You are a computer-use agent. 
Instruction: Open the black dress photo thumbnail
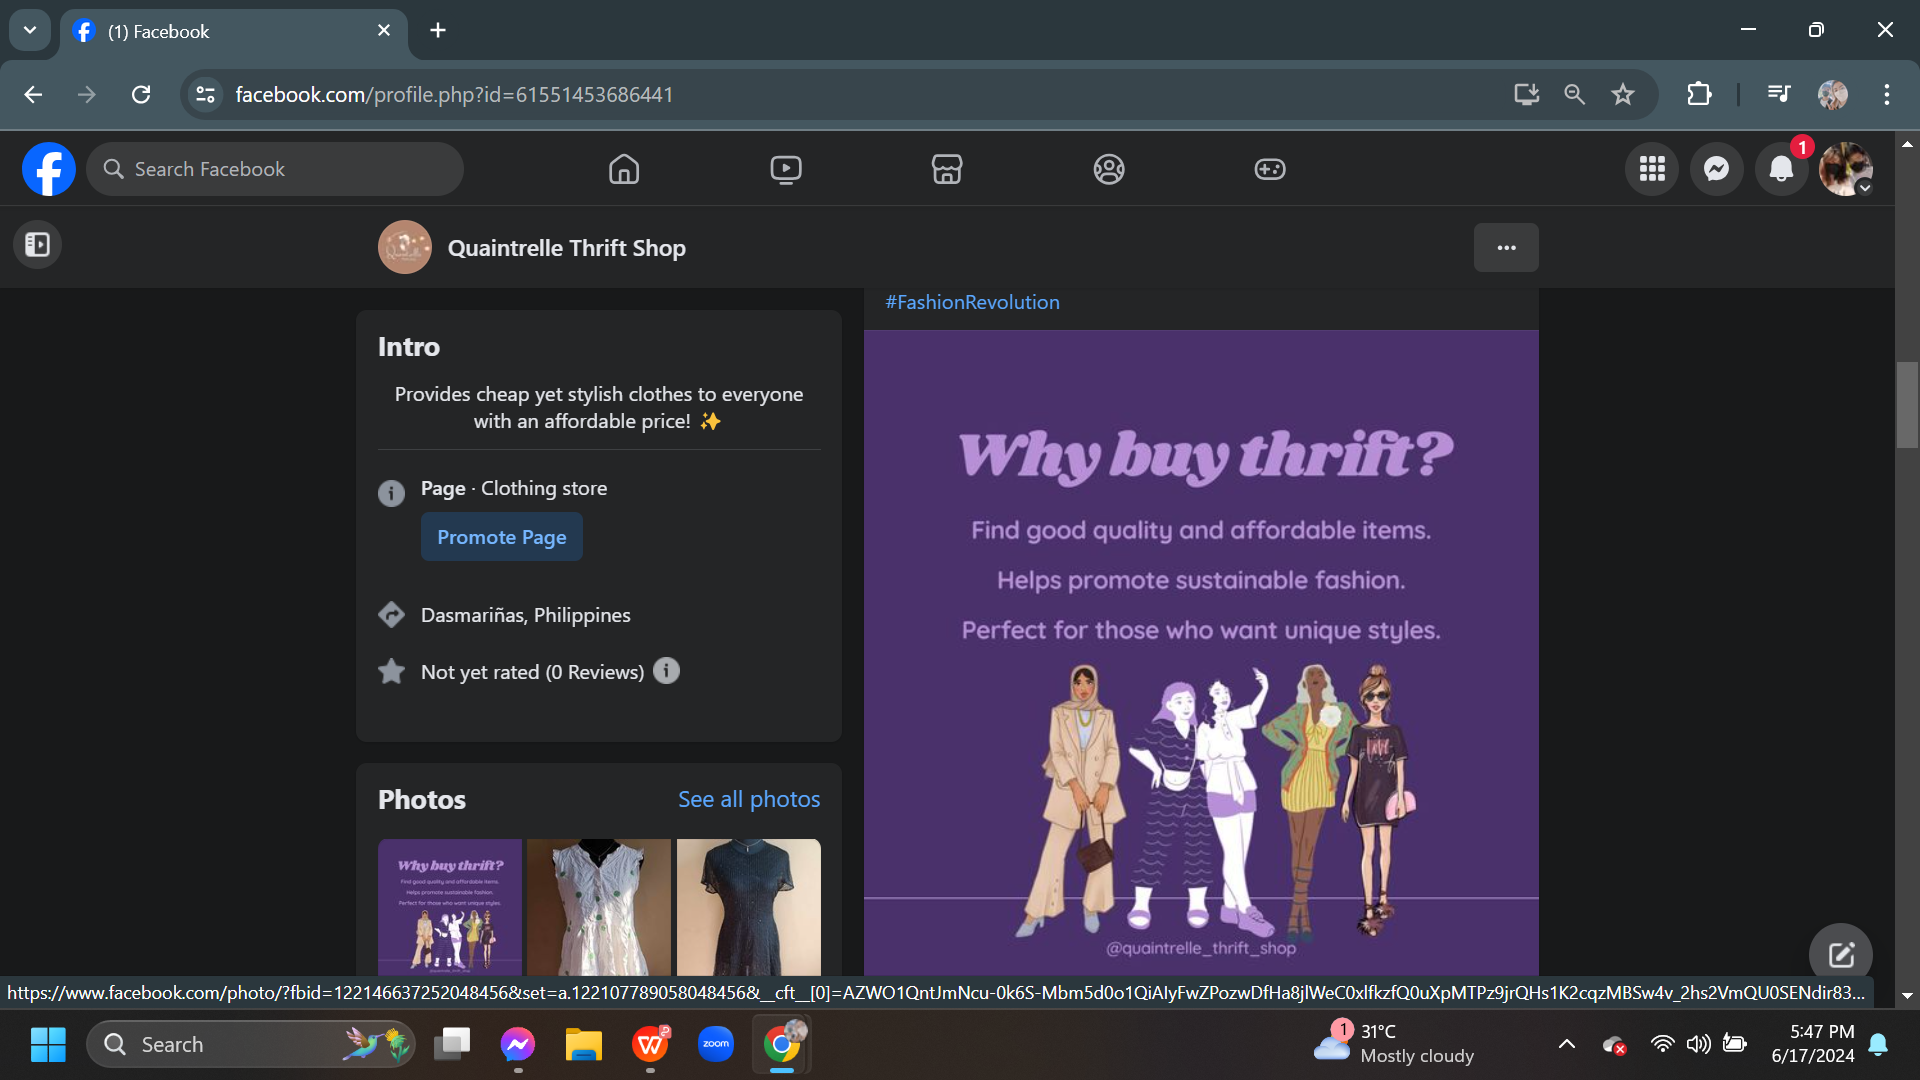(748, 906)
